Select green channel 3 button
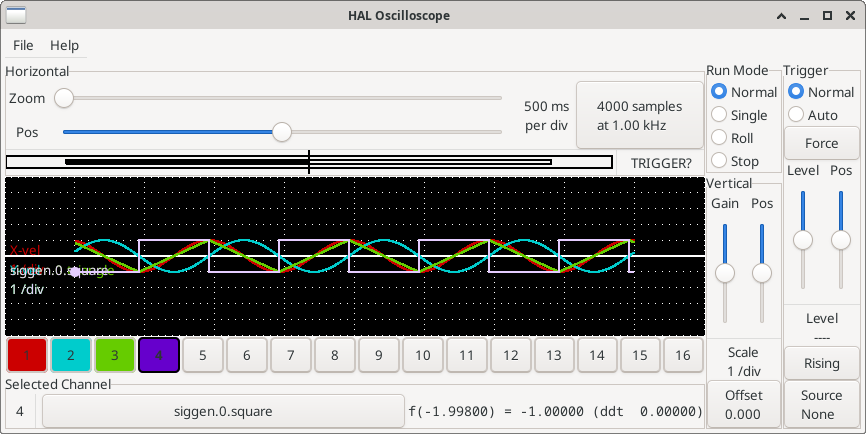 pos(115,355)
